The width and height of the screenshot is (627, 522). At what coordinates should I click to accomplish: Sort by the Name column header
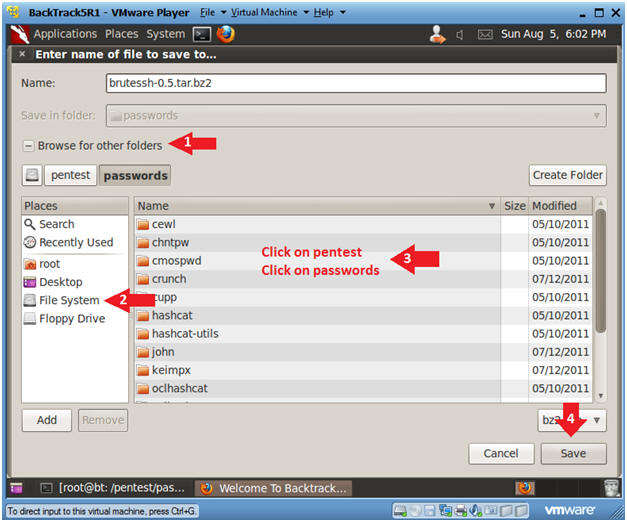tap(317, 206)
